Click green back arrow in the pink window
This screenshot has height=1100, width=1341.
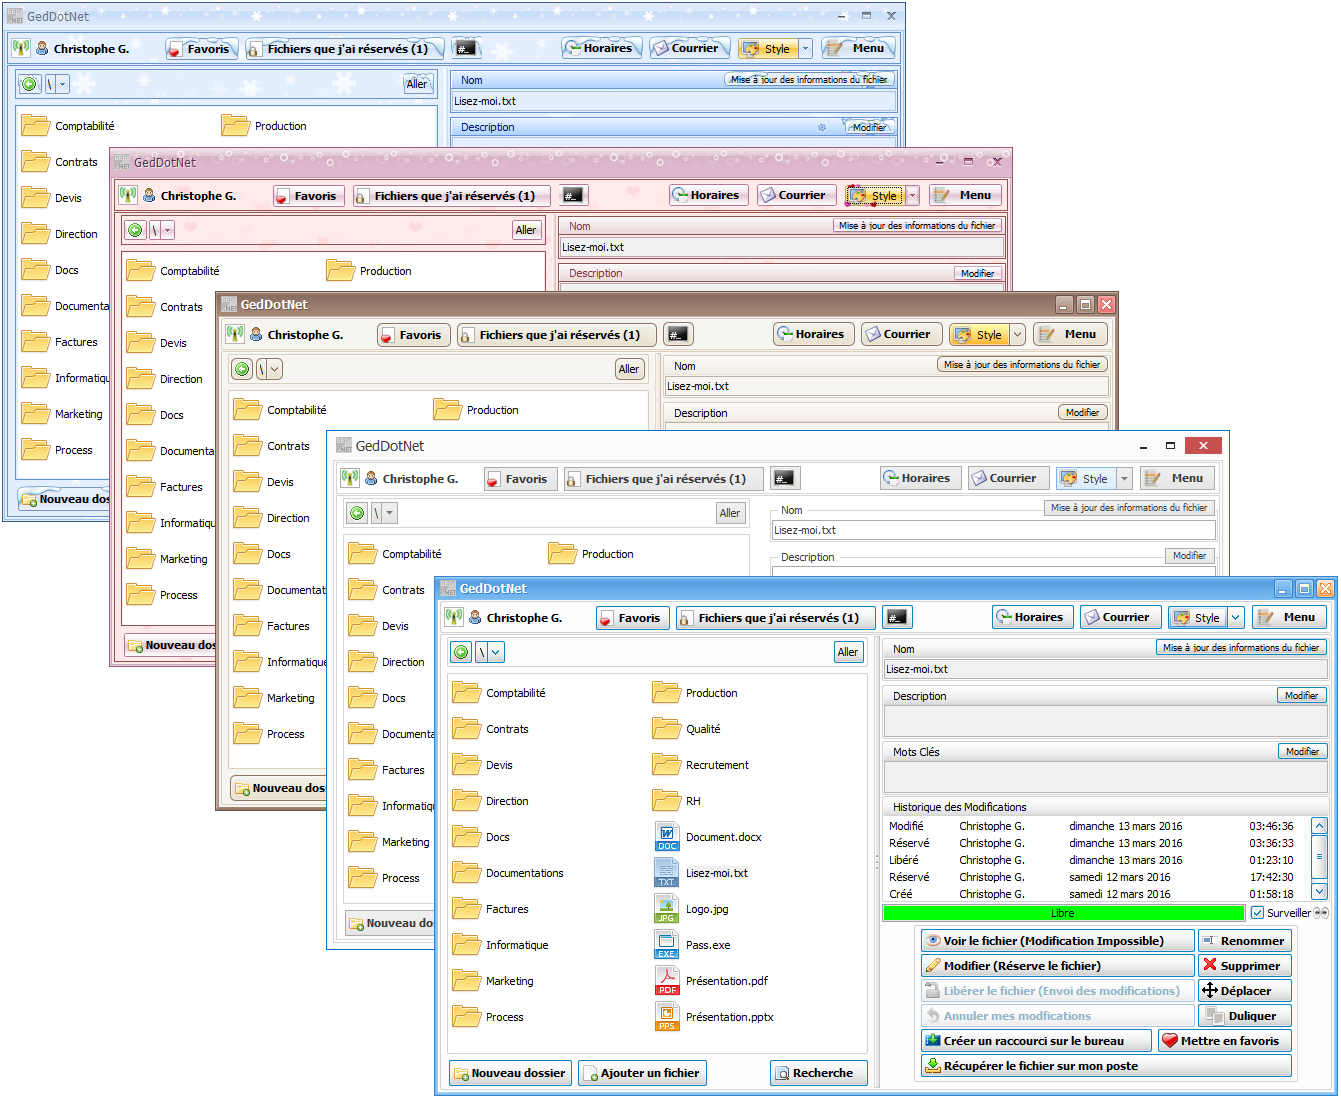coord(136,230)
